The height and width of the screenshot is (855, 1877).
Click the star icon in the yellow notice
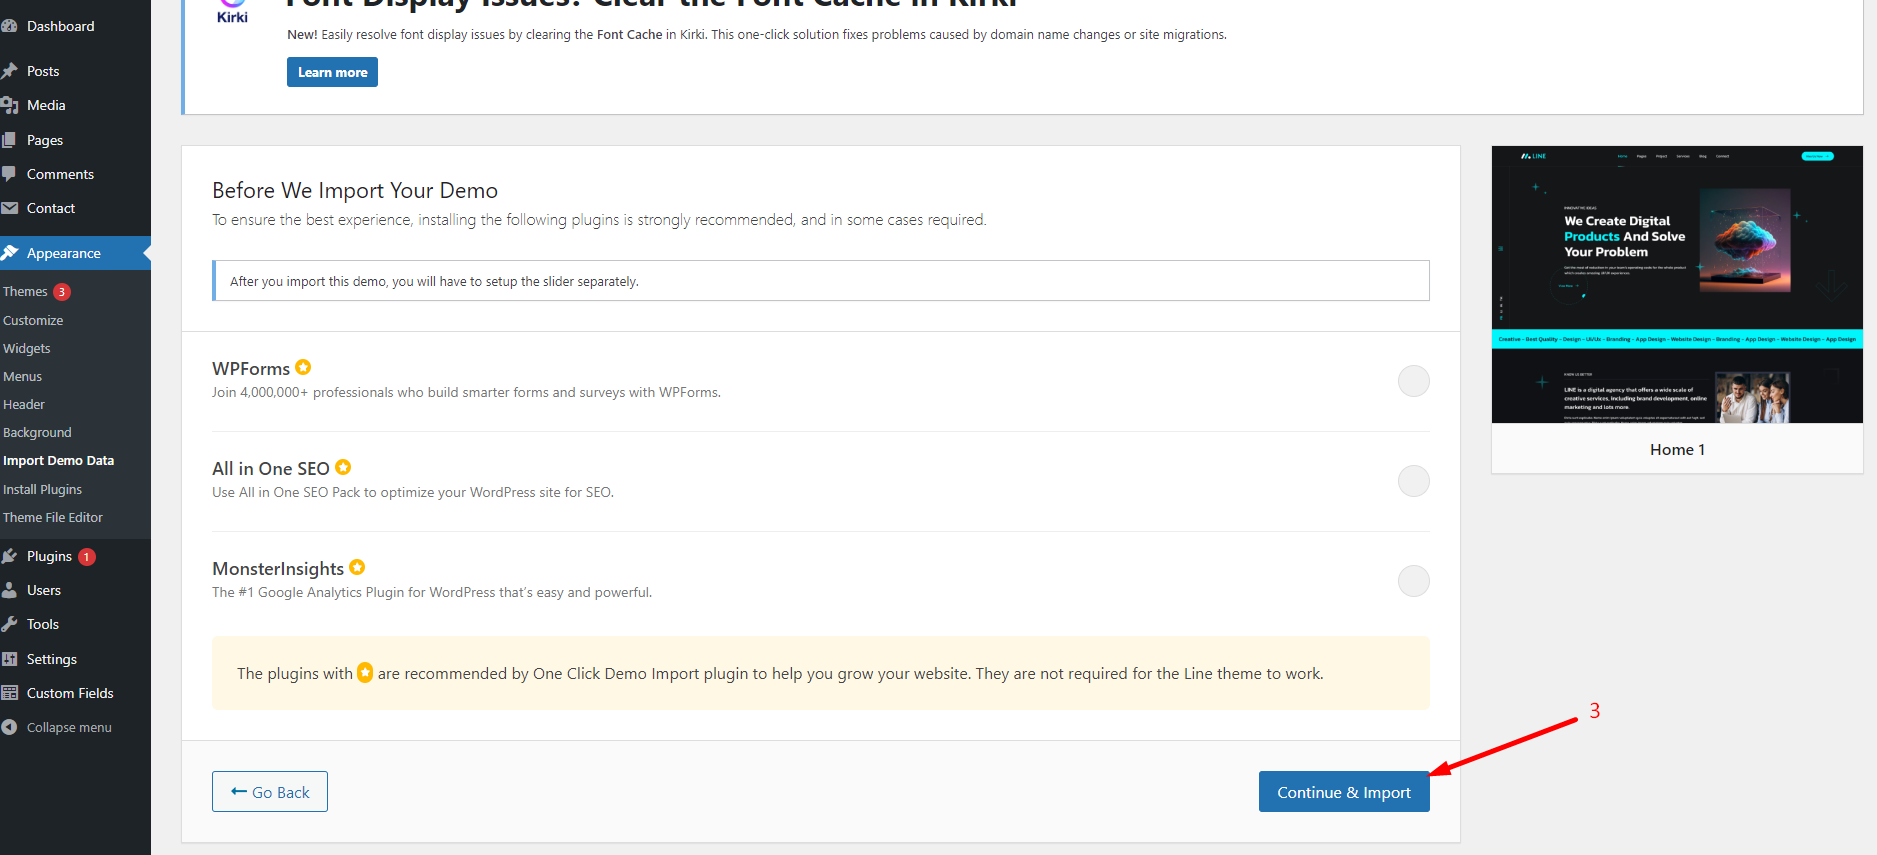(x=365, y=673)
